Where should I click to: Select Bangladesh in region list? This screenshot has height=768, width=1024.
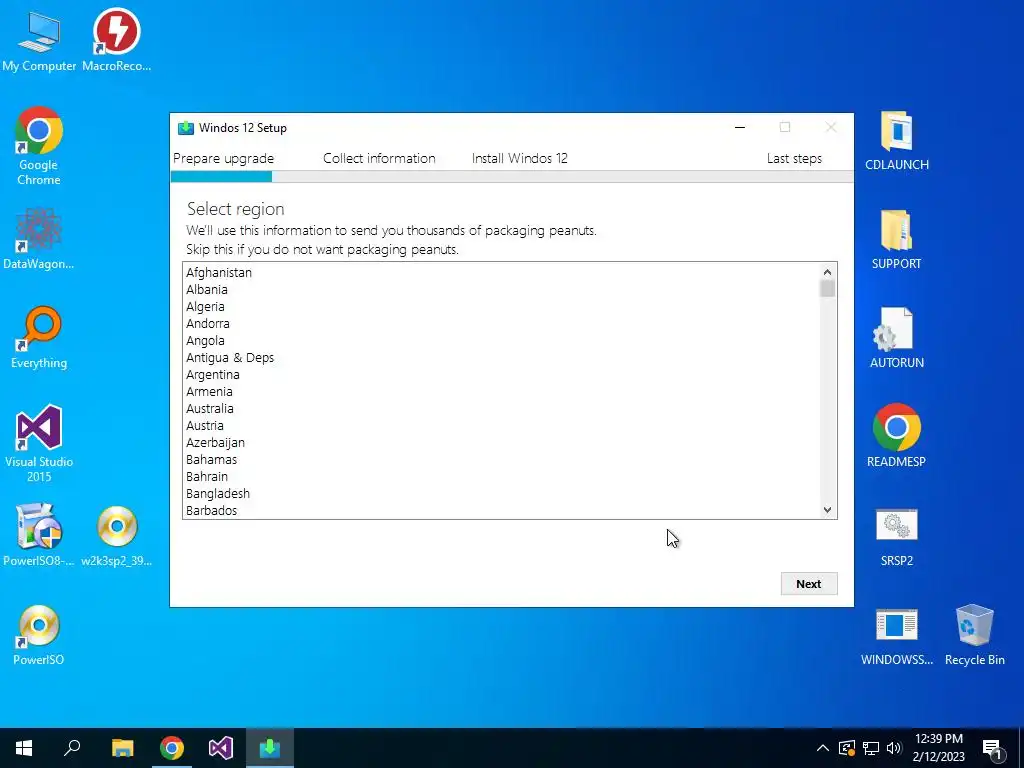pyautogui.click(x=502, y=493)
